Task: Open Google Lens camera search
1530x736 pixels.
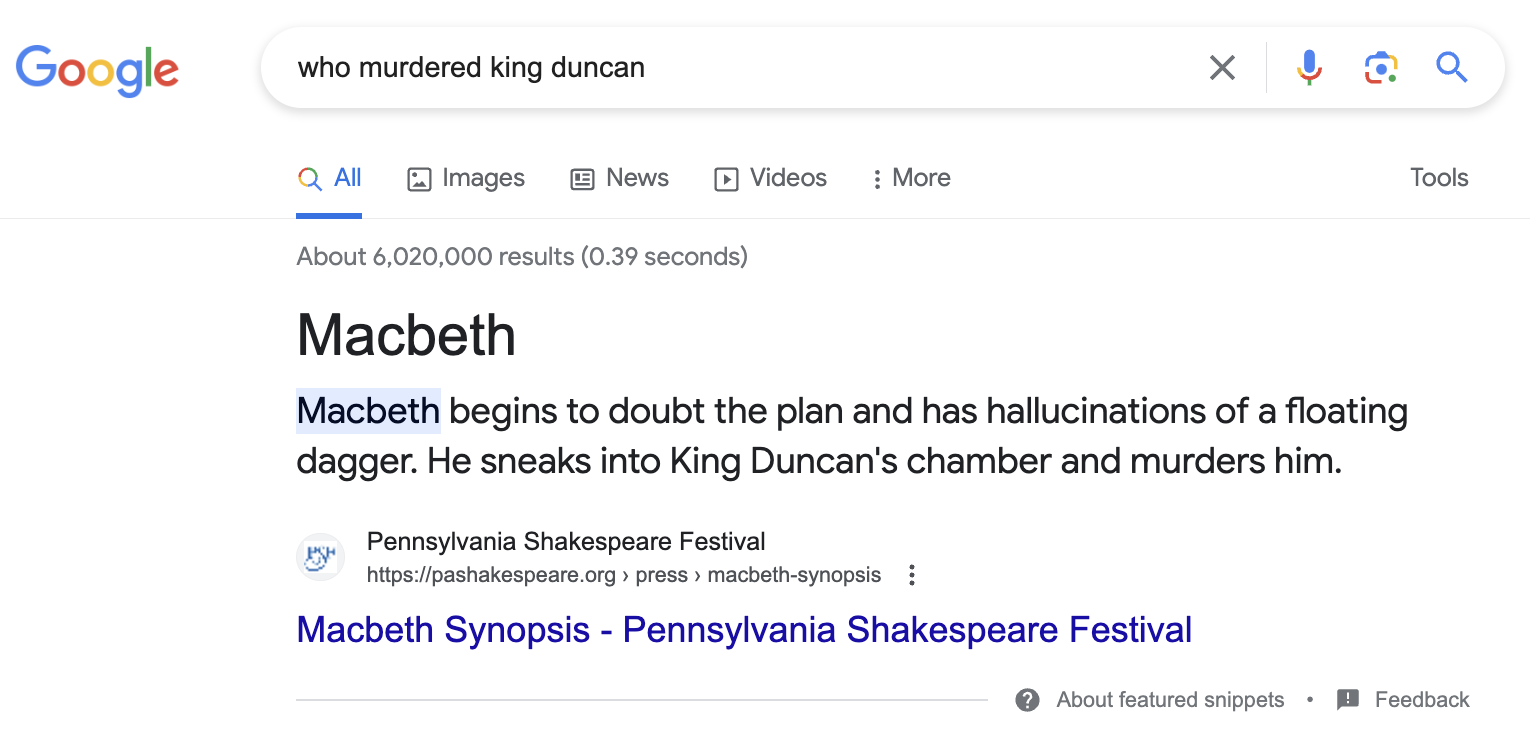Action: pyautogui.click(x=1381, y=67)
